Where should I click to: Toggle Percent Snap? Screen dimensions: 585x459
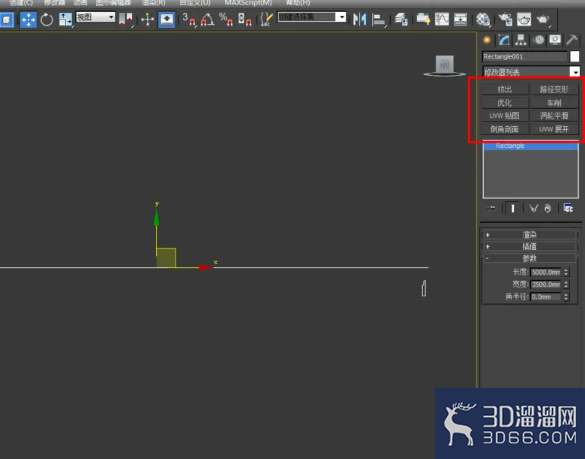pyautogui.click(x=226, y=19)
